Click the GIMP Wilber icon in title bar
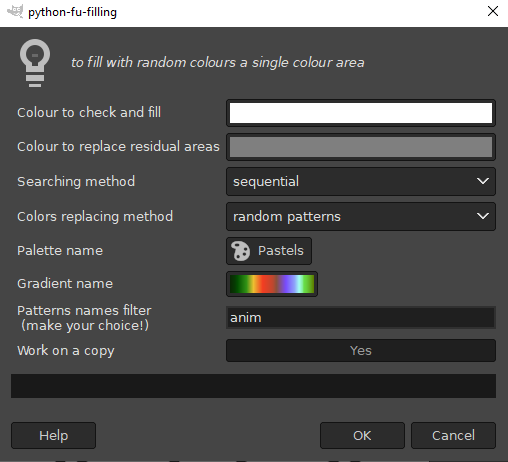The height and width of the screenshot is (462, 508). pyautogui.click(x=15, y=12)
